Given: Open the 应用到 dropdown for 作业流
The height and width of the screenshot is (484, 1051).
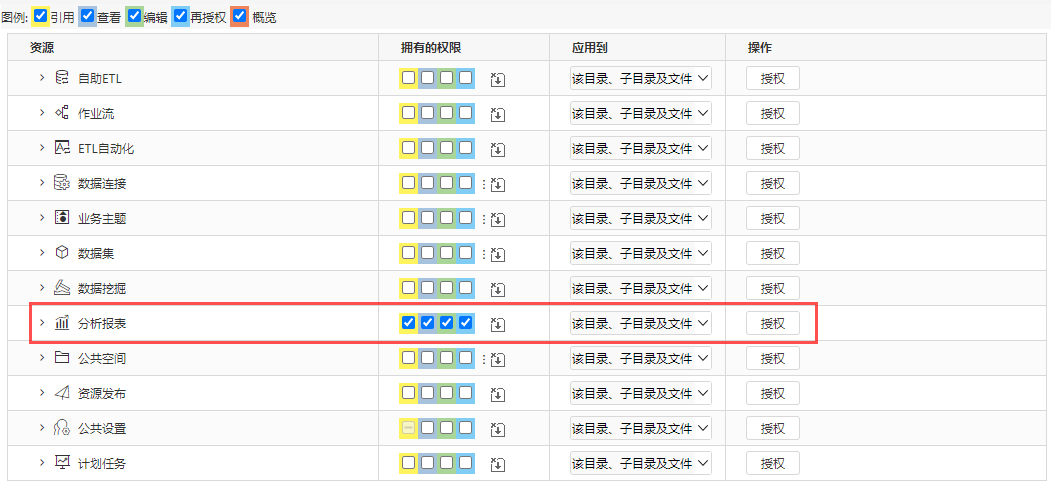Looking at the screenshot, I should (x=640, y=113).
